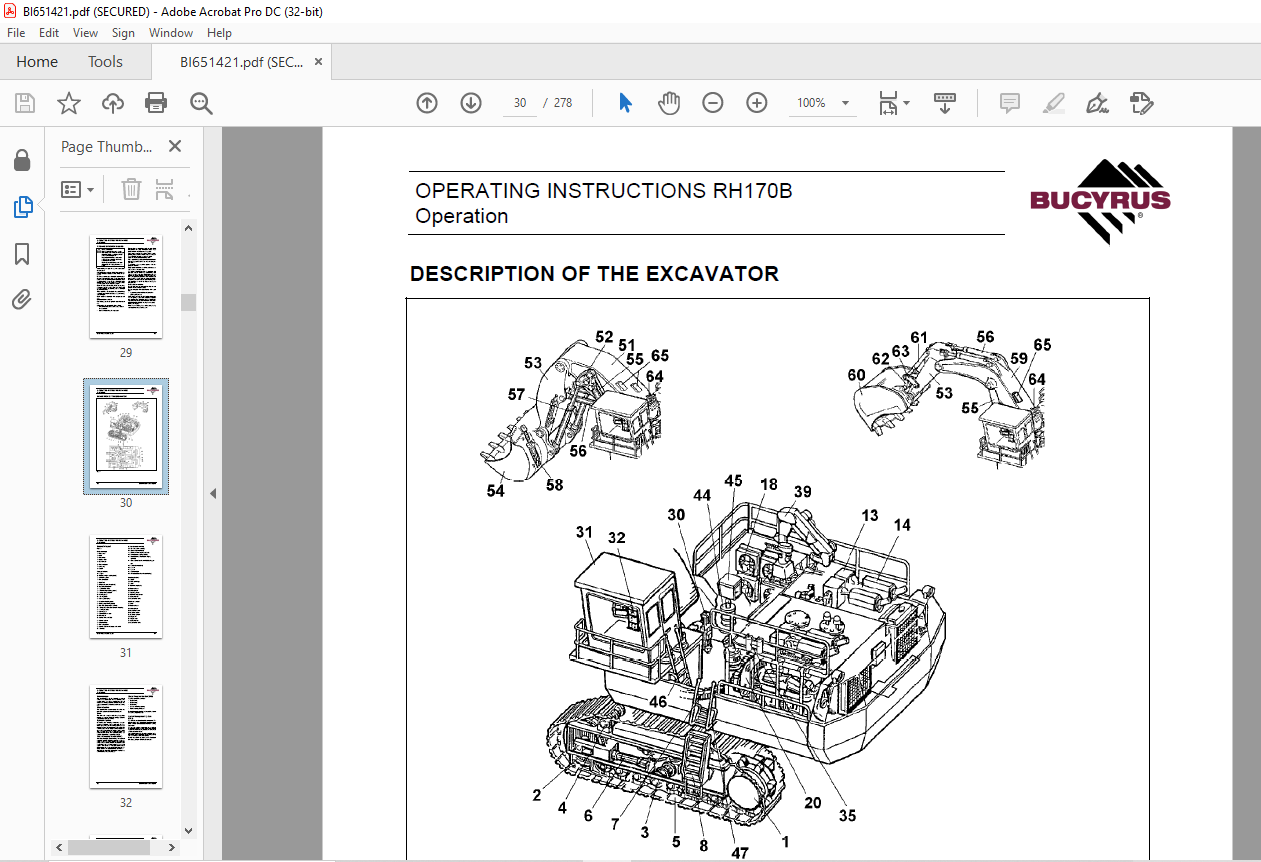The image size is (1261, 862).
Task: Click the Bucyrus logo
Action: tap(1100, 202)
